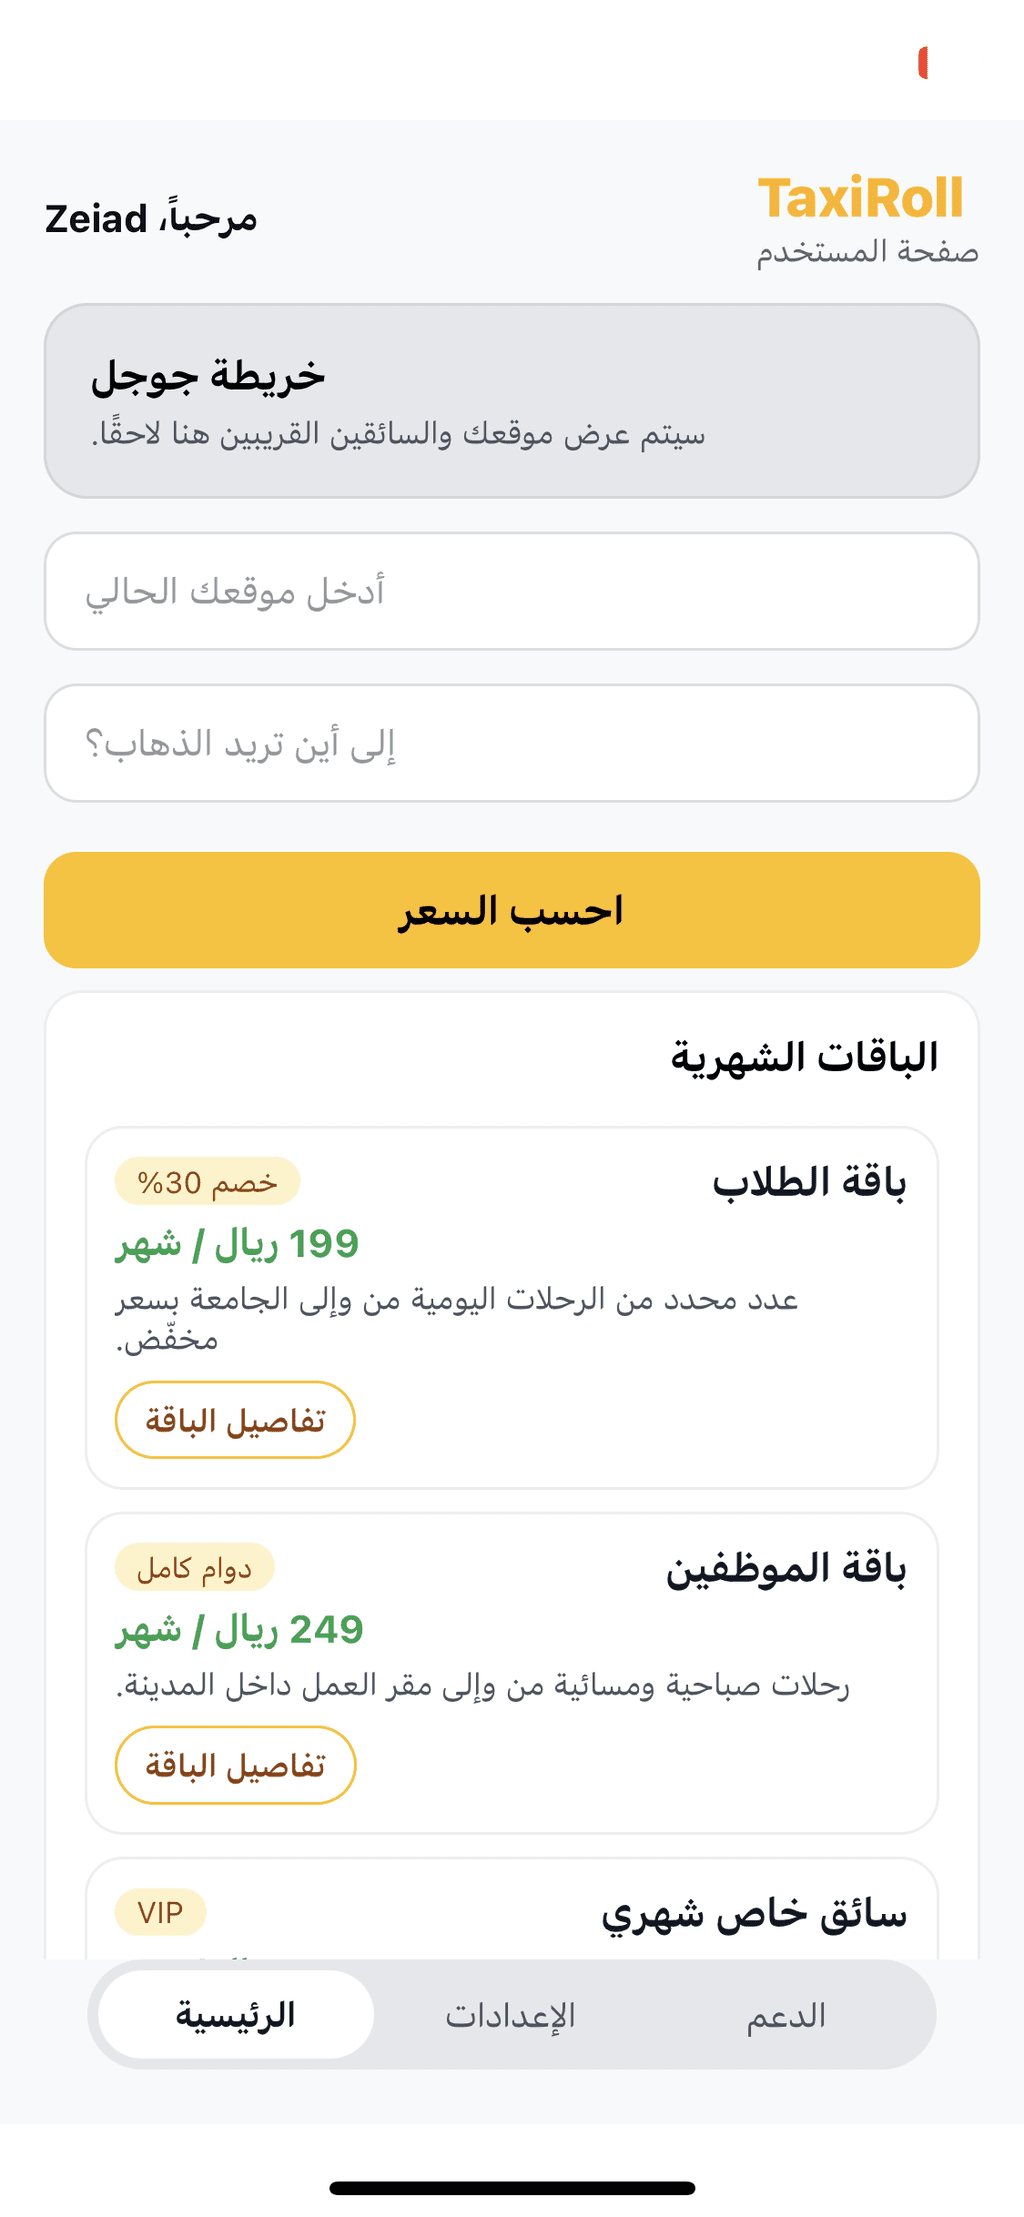The image size is (1024, 2217).
Task: Select the باقة الموظفين package title
Action: [786, 1568]
